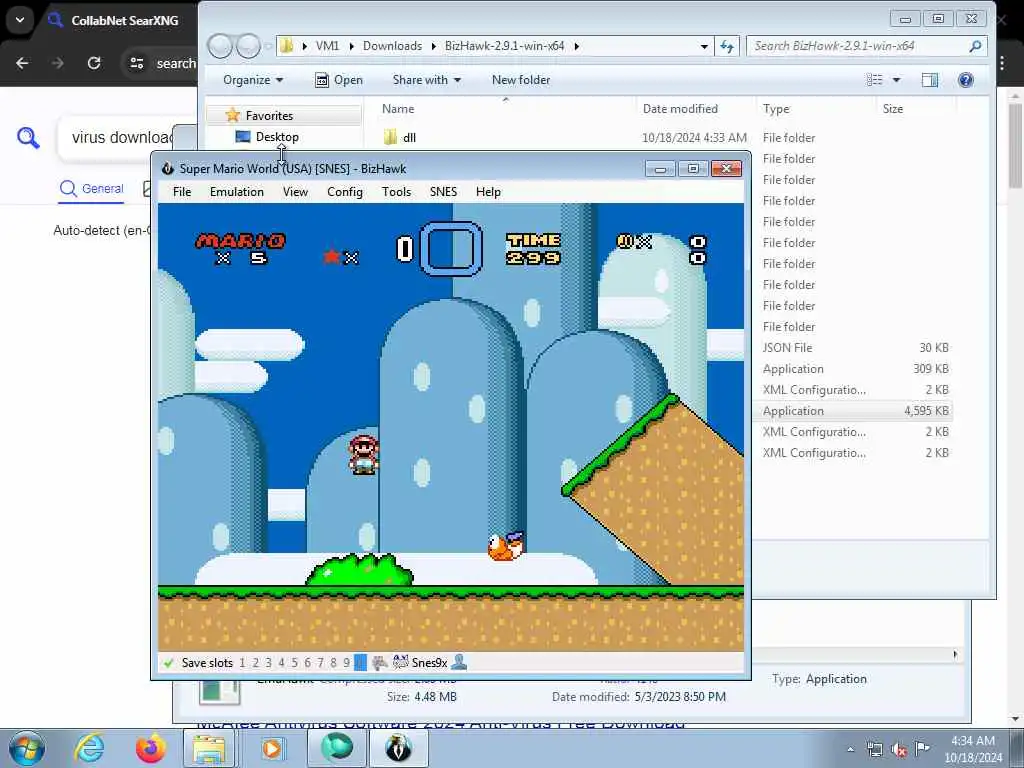Open the Windows Start menu

[x=26, y=748]
